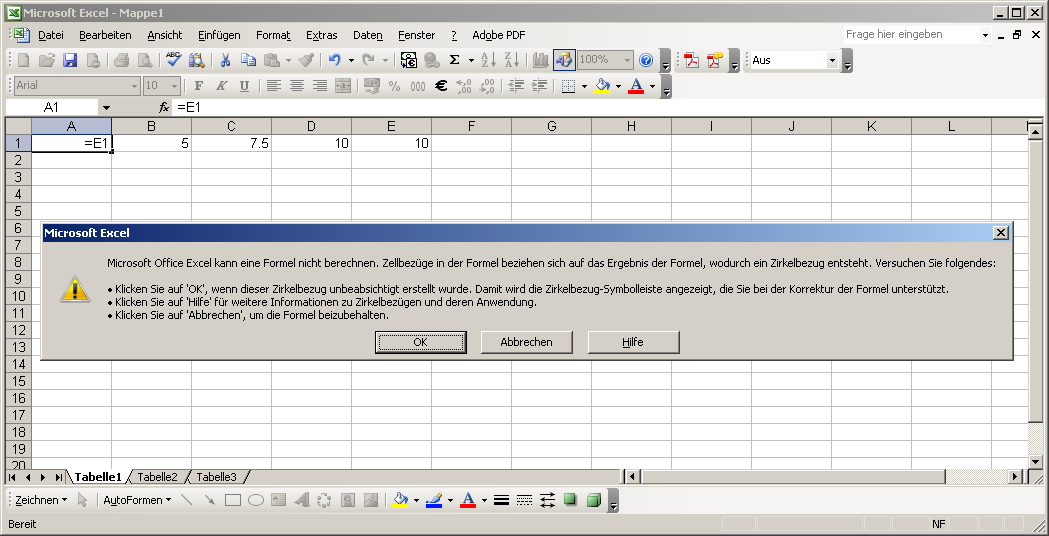The image size is (1049, 536).
Task: Click the fx insert function icon
Action: pyautogui.click(x=164, y=107)
